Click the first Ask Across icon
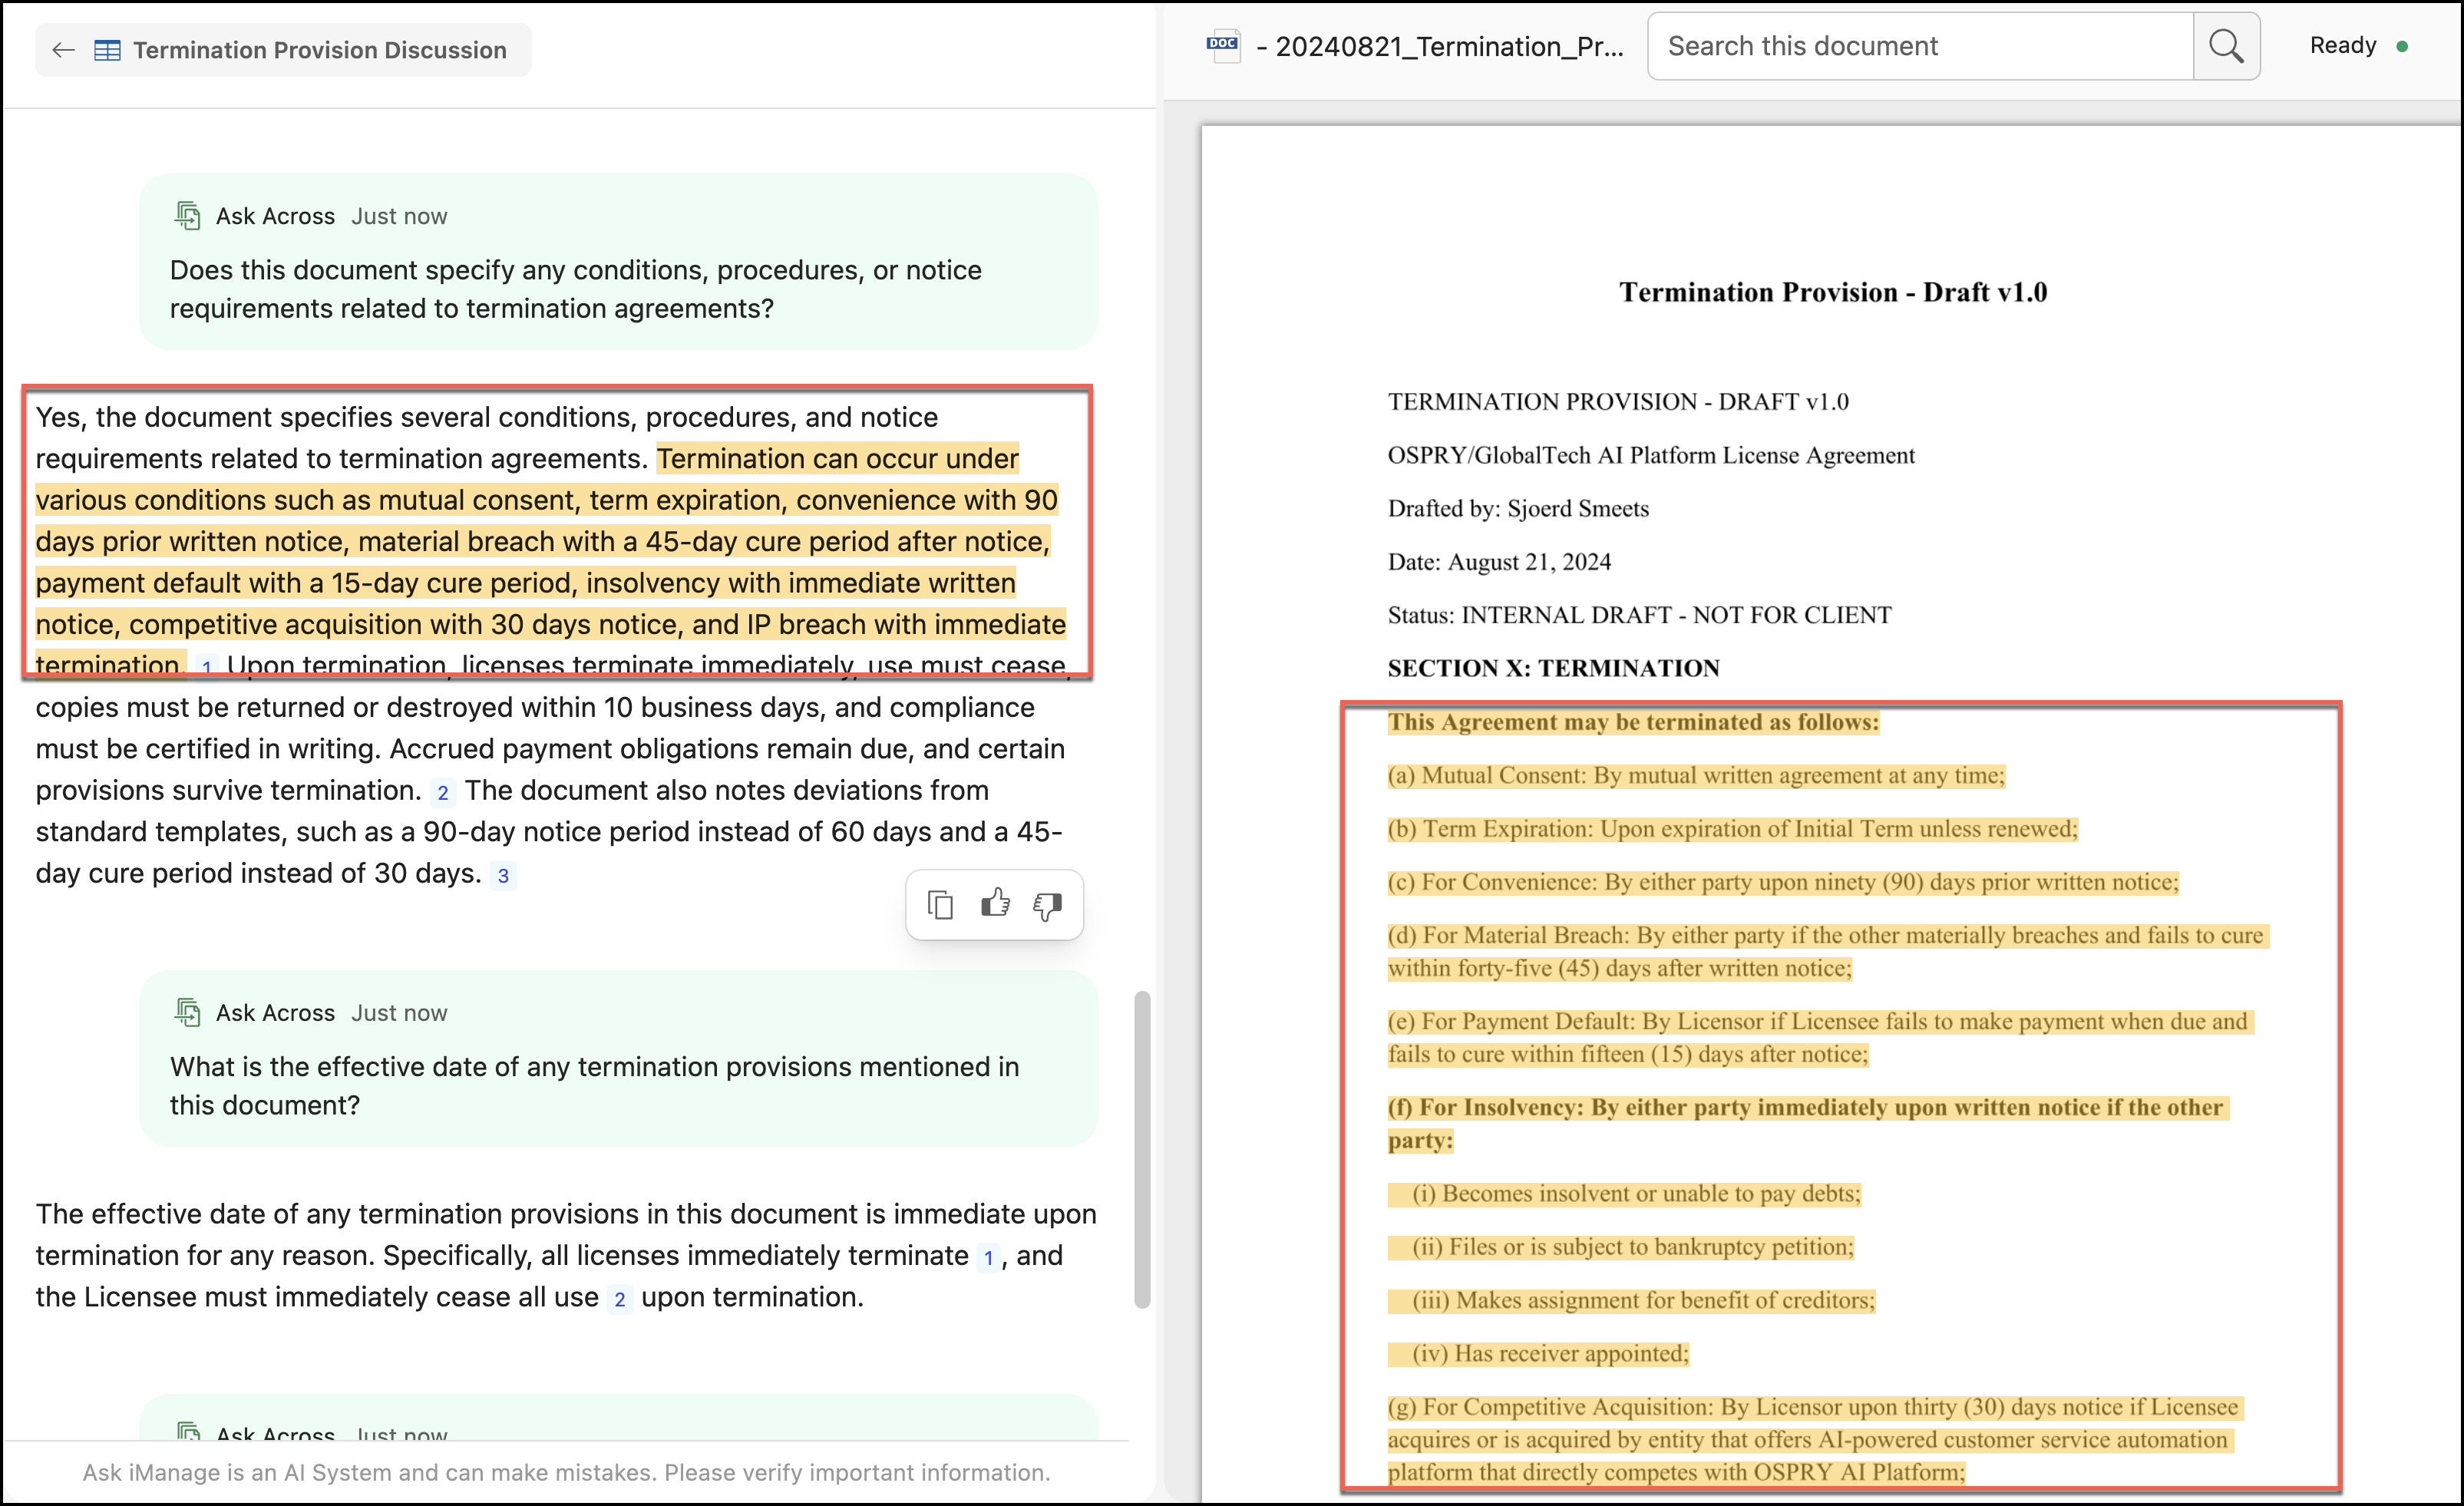Image resolution: width=2464 pixels, height=1506 pixels. (188, 215)
